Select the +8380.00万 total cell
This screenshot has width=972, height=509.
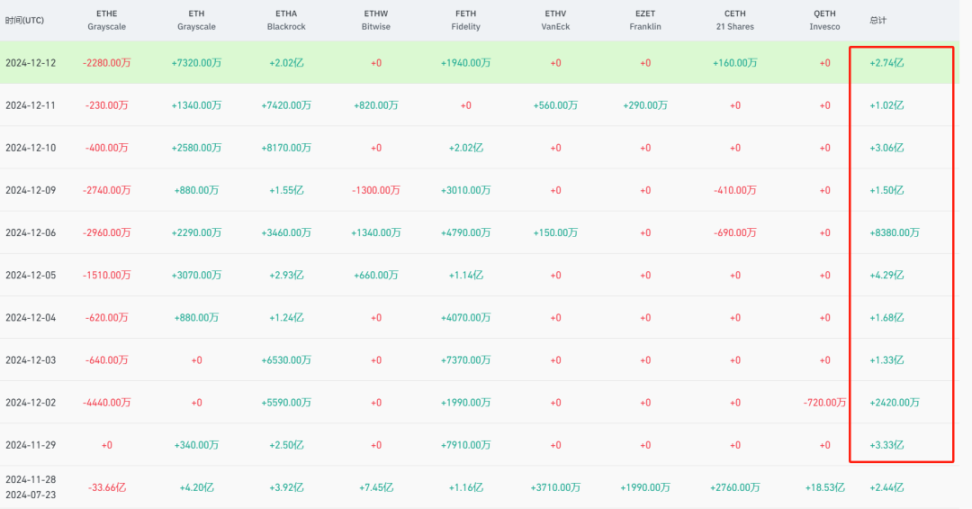tap(895, 232)
